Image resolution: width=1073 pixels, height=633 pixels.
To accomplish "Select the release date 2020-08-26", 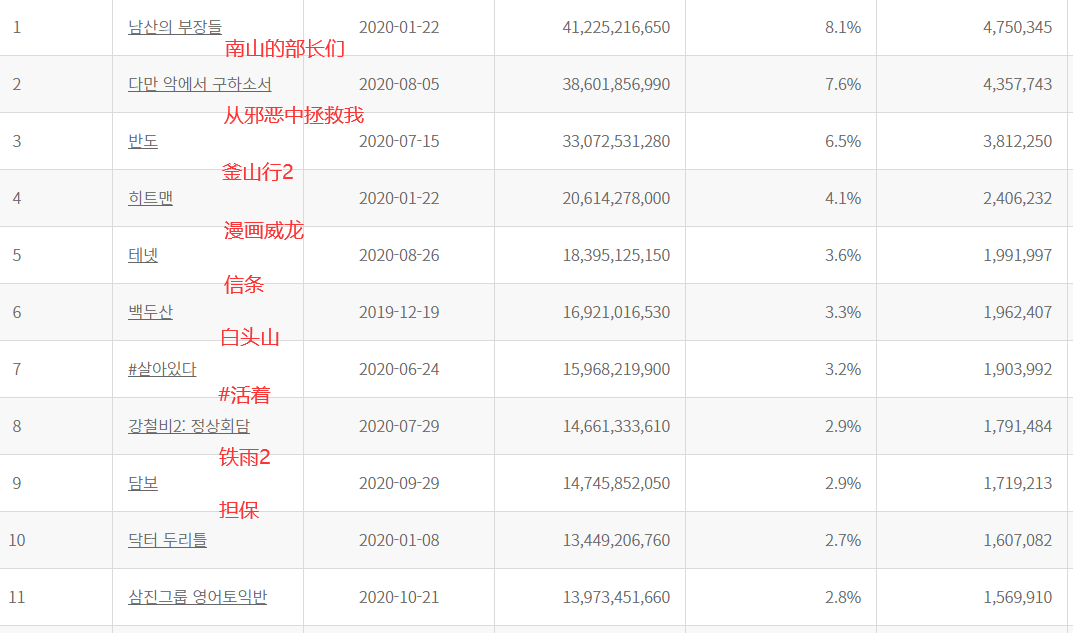I will pos(399,255).
